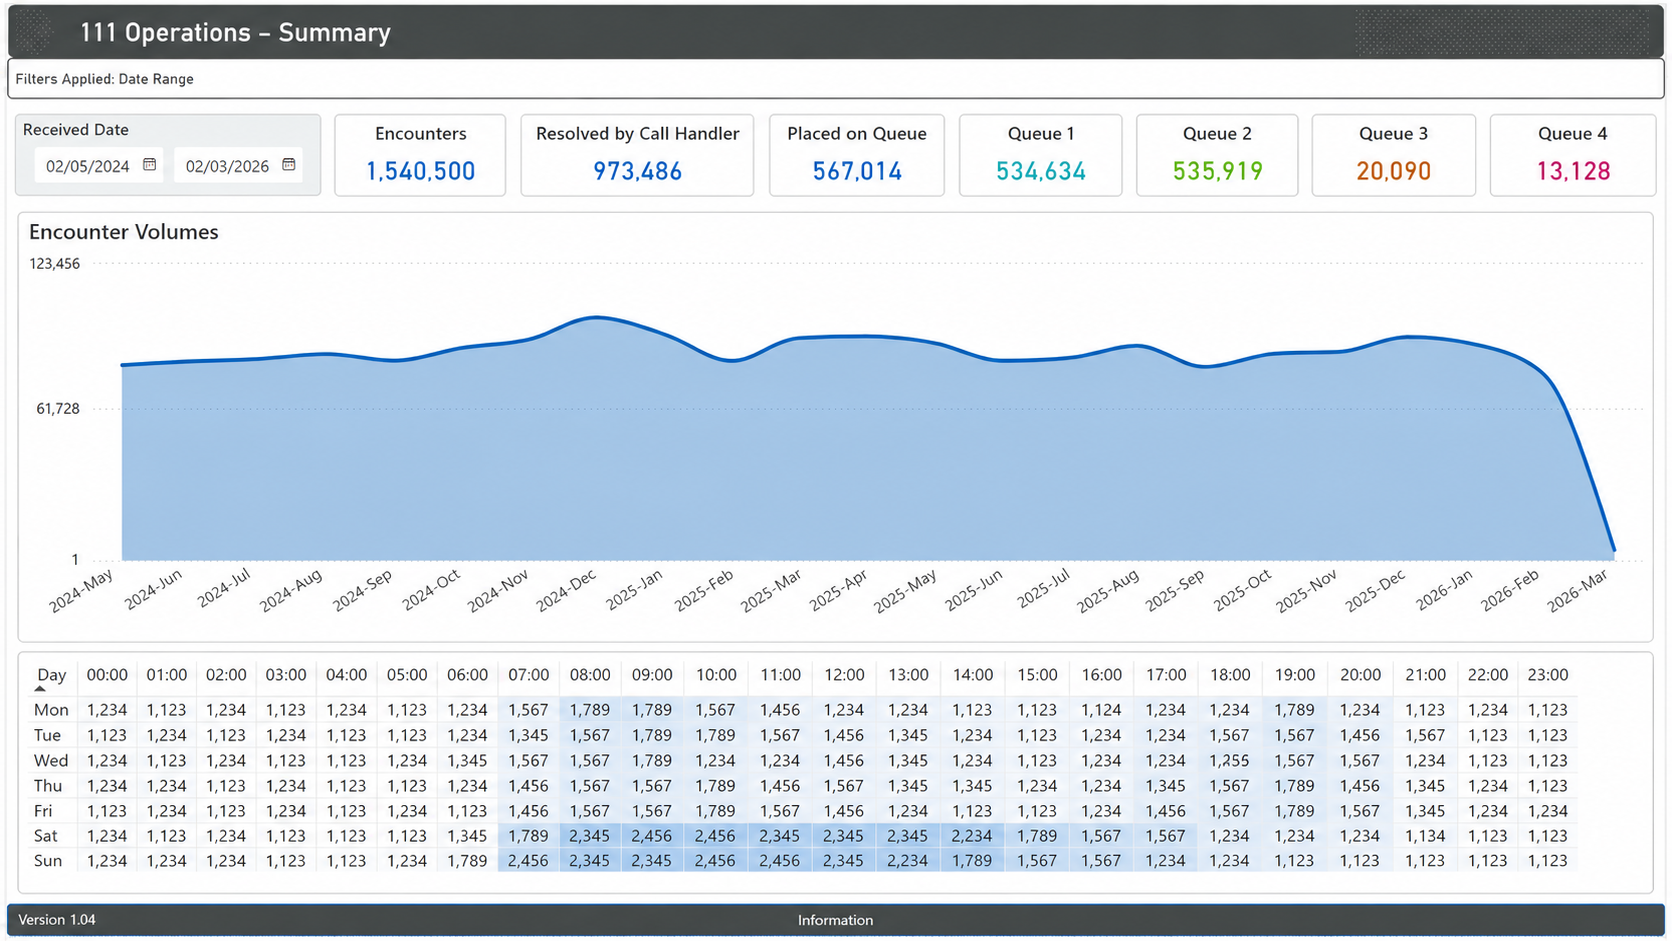Screen dimensions: 1672x941
Task: Click the 1,124 cell in Mon row
Action: click(x=1101, y=710)
